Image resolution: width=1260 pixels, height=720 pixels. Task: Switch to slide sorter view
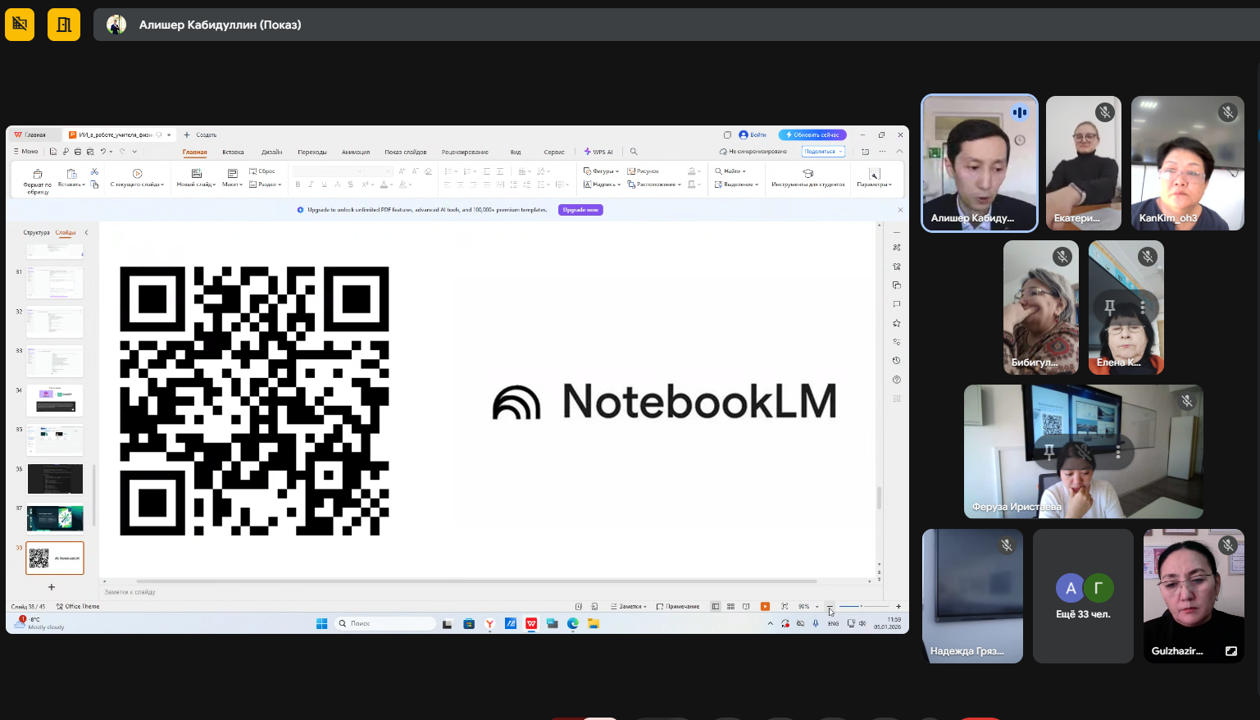click(x=731, y=607)
